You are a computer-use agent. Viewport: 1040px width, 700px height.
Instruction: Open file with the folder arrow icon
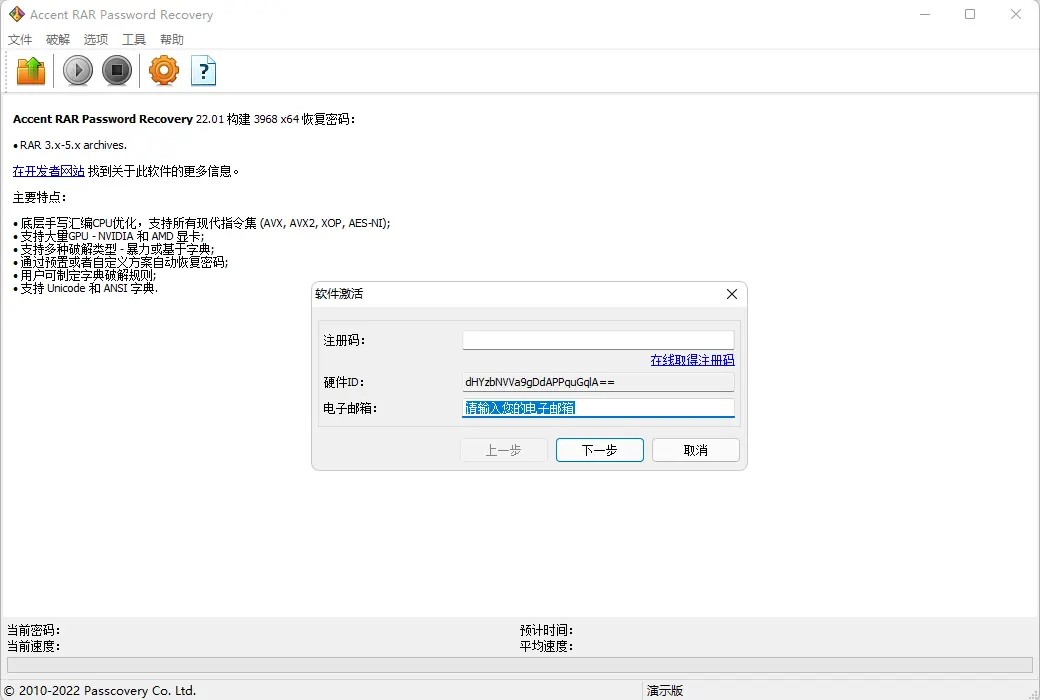pyautogui.click(x=31, y=70)
